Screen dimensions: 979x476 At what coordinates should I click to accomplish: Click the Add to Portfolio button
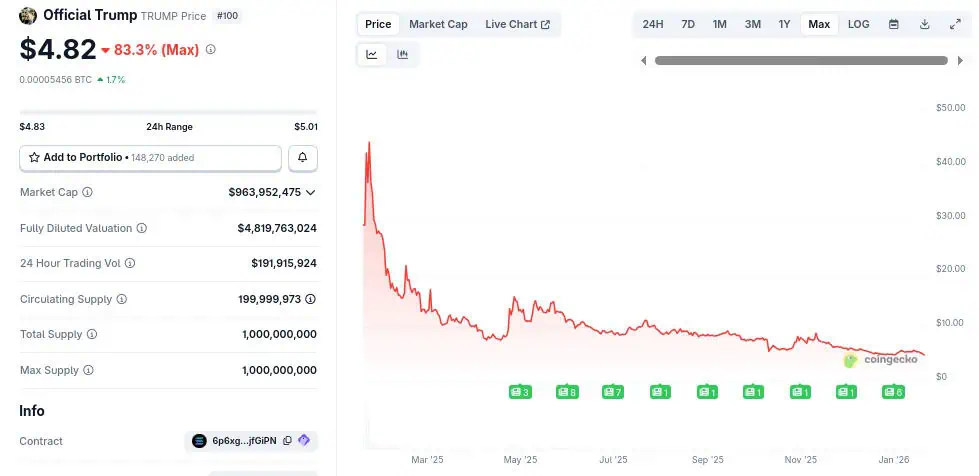150,158
